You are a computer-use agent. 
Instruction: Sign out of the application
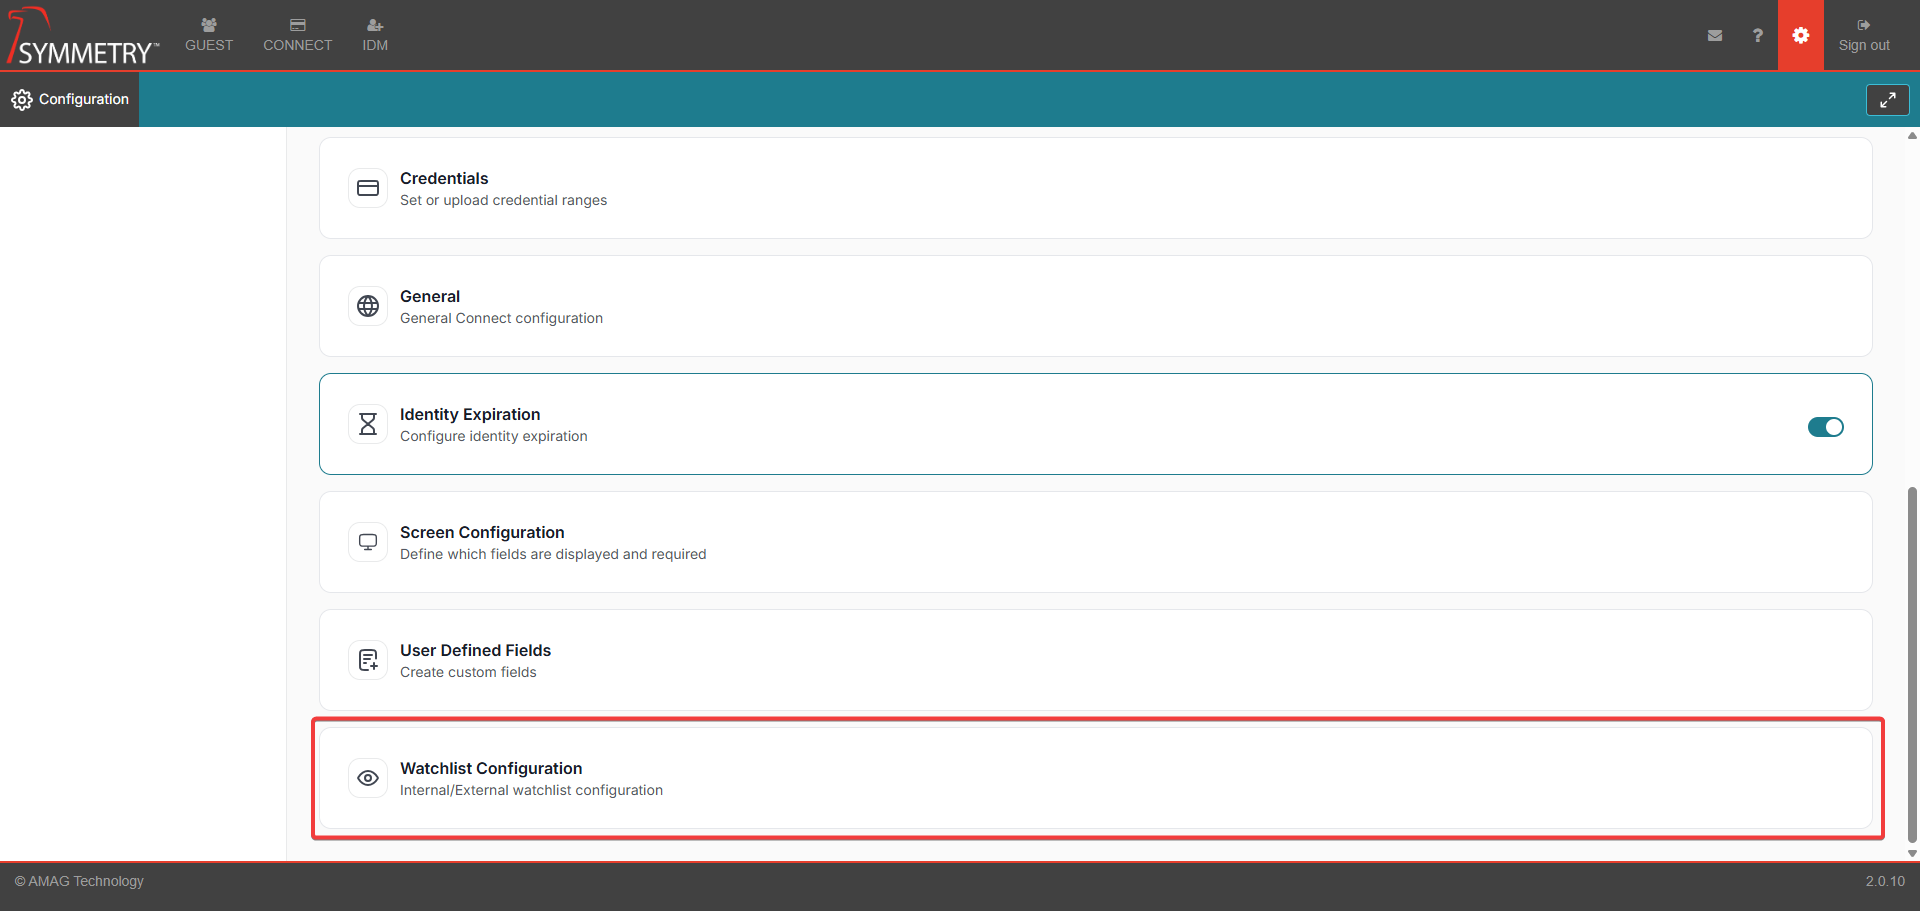(1863, 35)
